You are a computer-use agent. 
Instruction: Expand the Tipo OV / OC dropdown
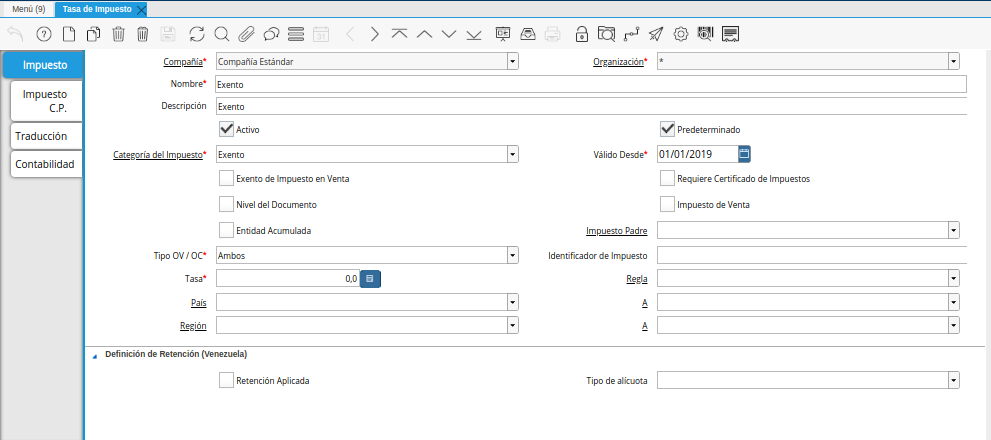coord(512,255)
